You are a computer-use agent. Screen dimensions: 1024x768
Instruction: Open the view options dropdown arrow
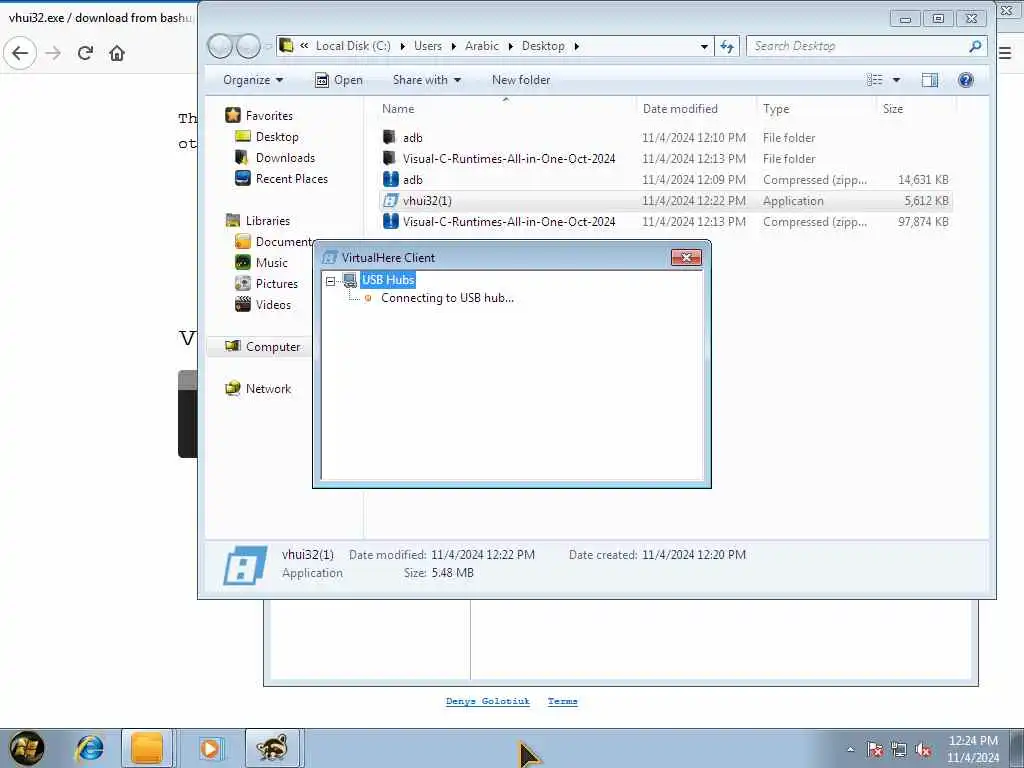tap(896, 80)
